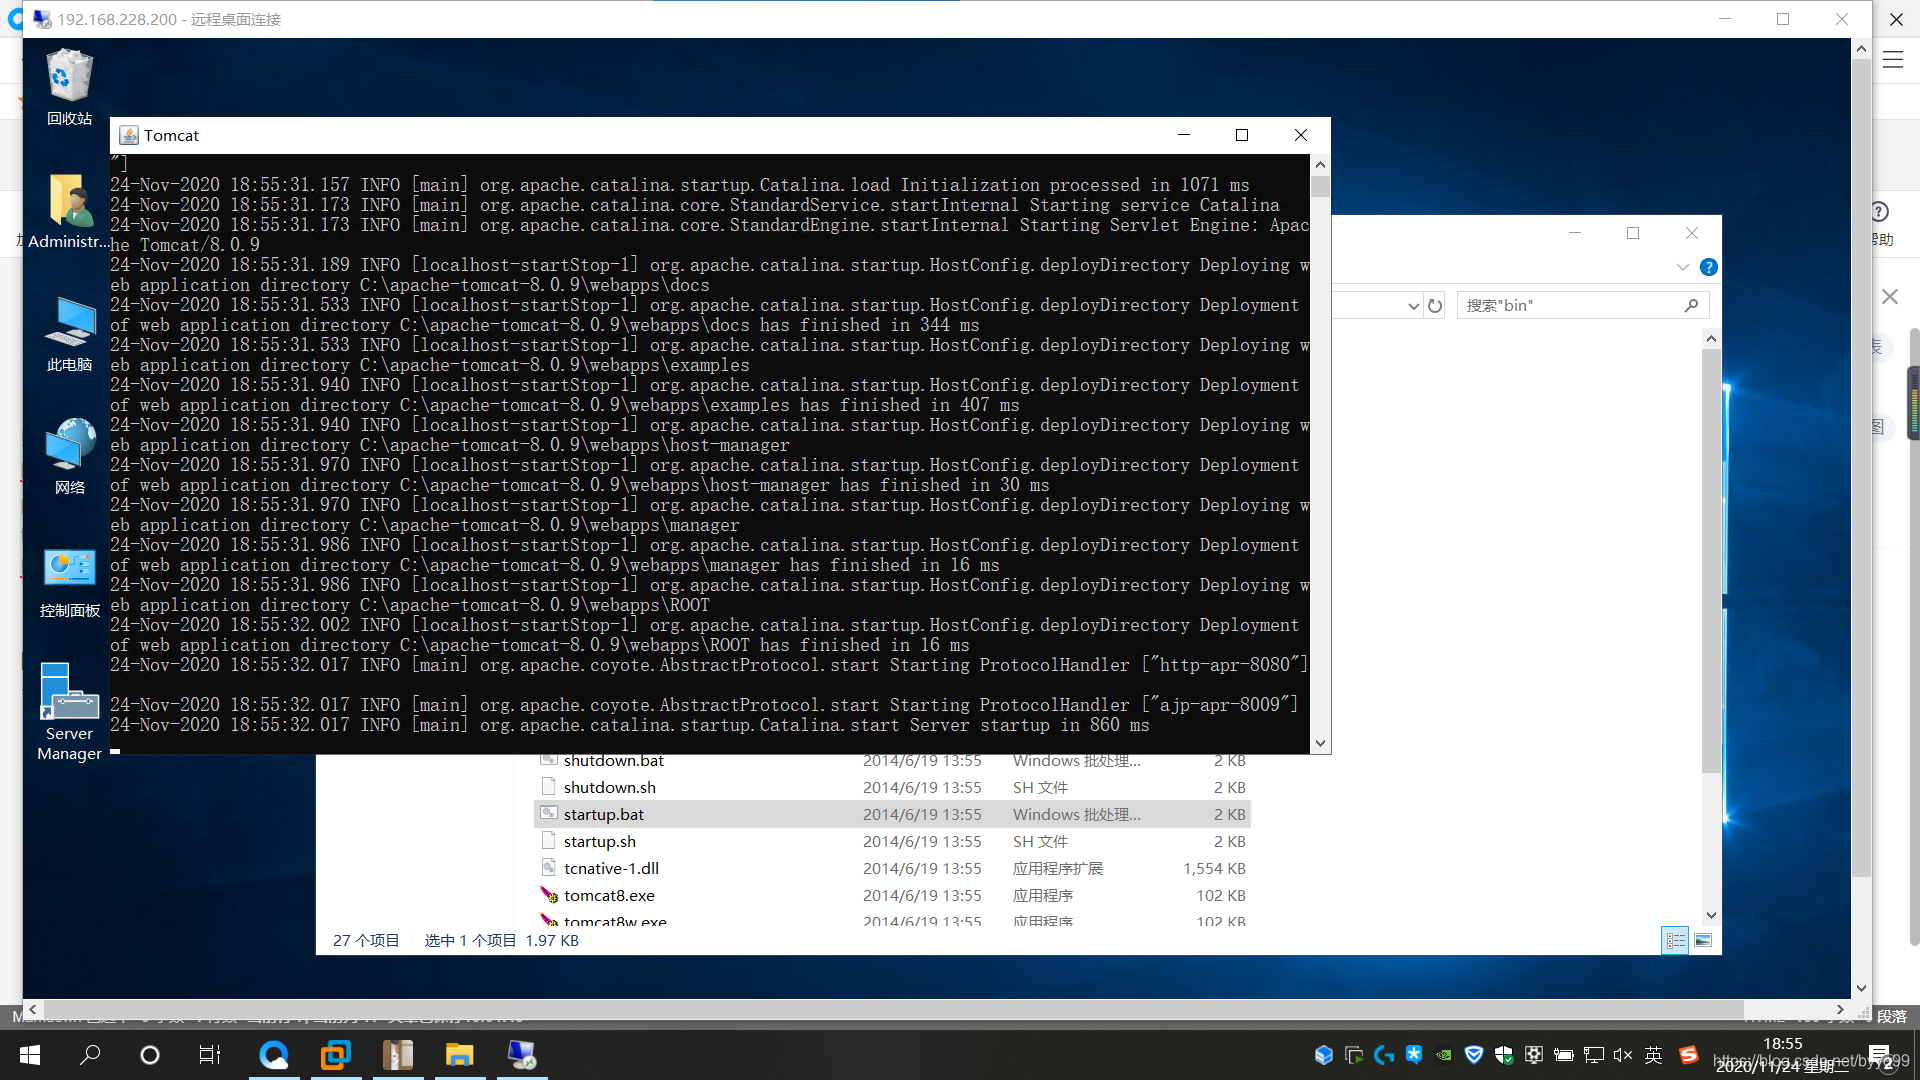Click the network tray icon
The width and height of the screenshot is (1920, 1080).
1594,1054
